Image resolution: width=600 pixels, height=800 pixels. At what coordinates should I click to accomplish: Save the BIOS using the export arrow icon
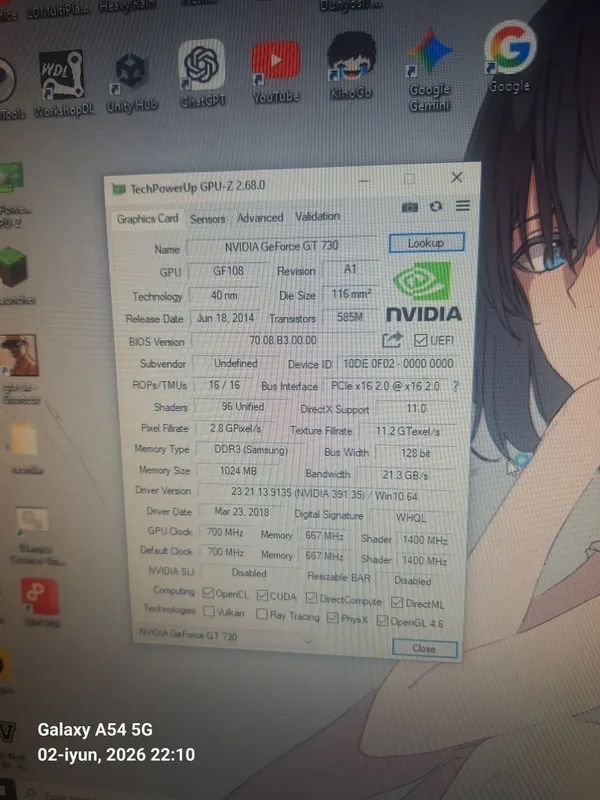click(392, 340)
